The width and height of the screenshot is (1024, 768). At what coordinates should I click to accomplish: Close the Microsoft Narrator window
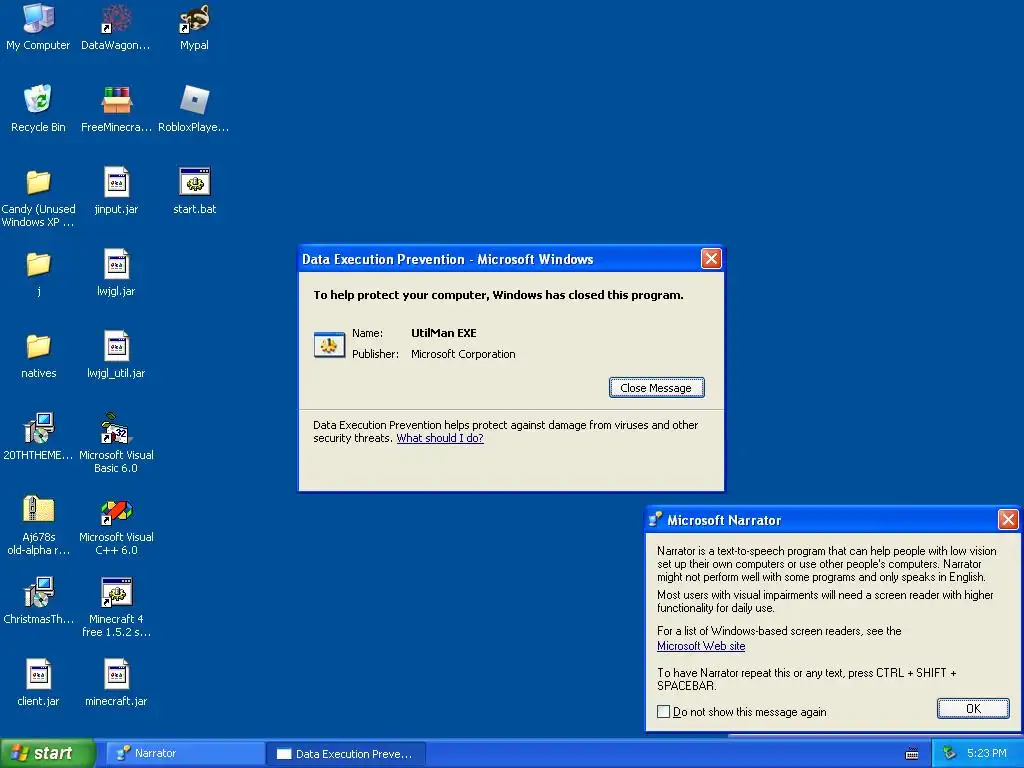(1008, 520)
